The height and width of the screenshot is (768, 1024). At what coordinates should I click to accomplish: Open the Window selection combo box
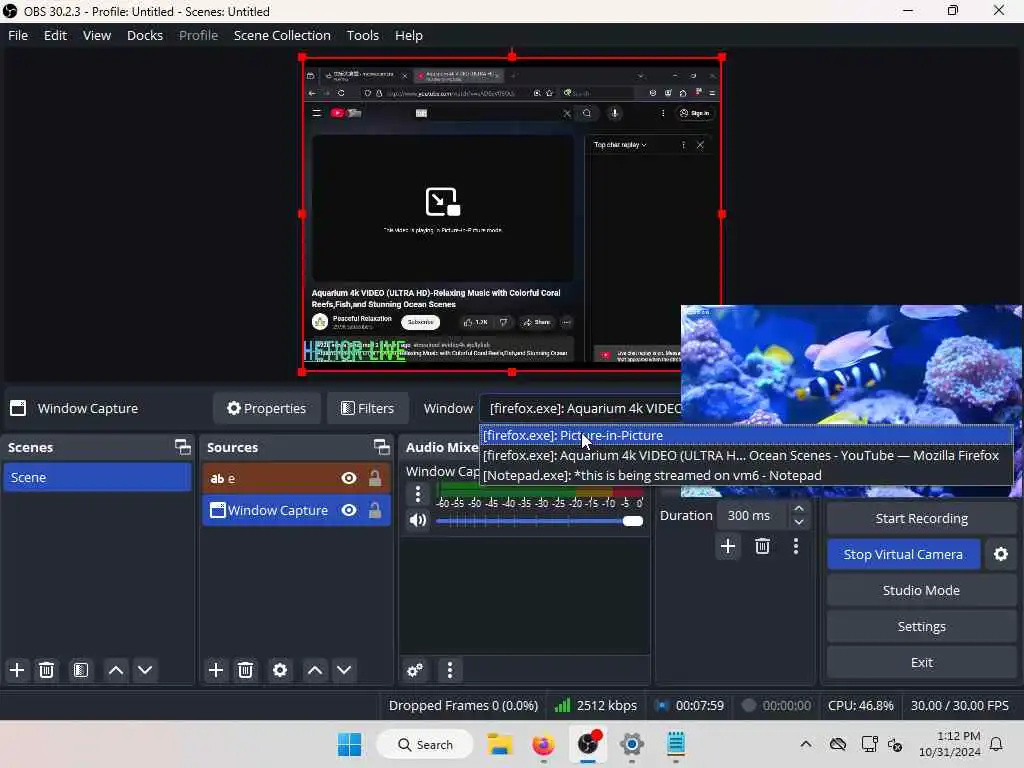pos(581,408)
